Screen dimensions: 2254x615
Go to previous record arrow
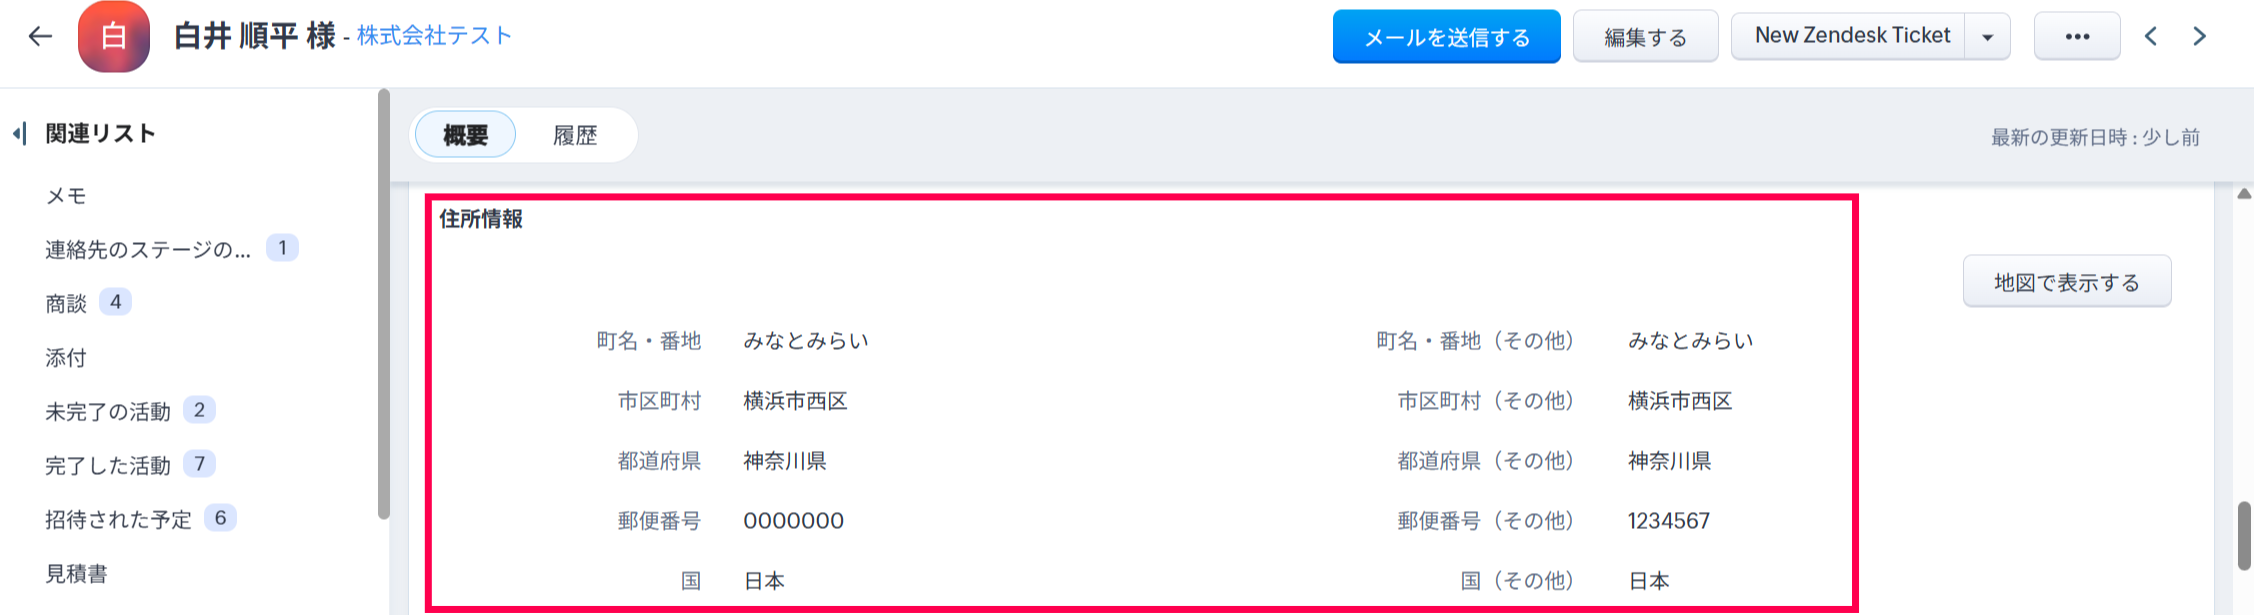(x=2151, y=37)
